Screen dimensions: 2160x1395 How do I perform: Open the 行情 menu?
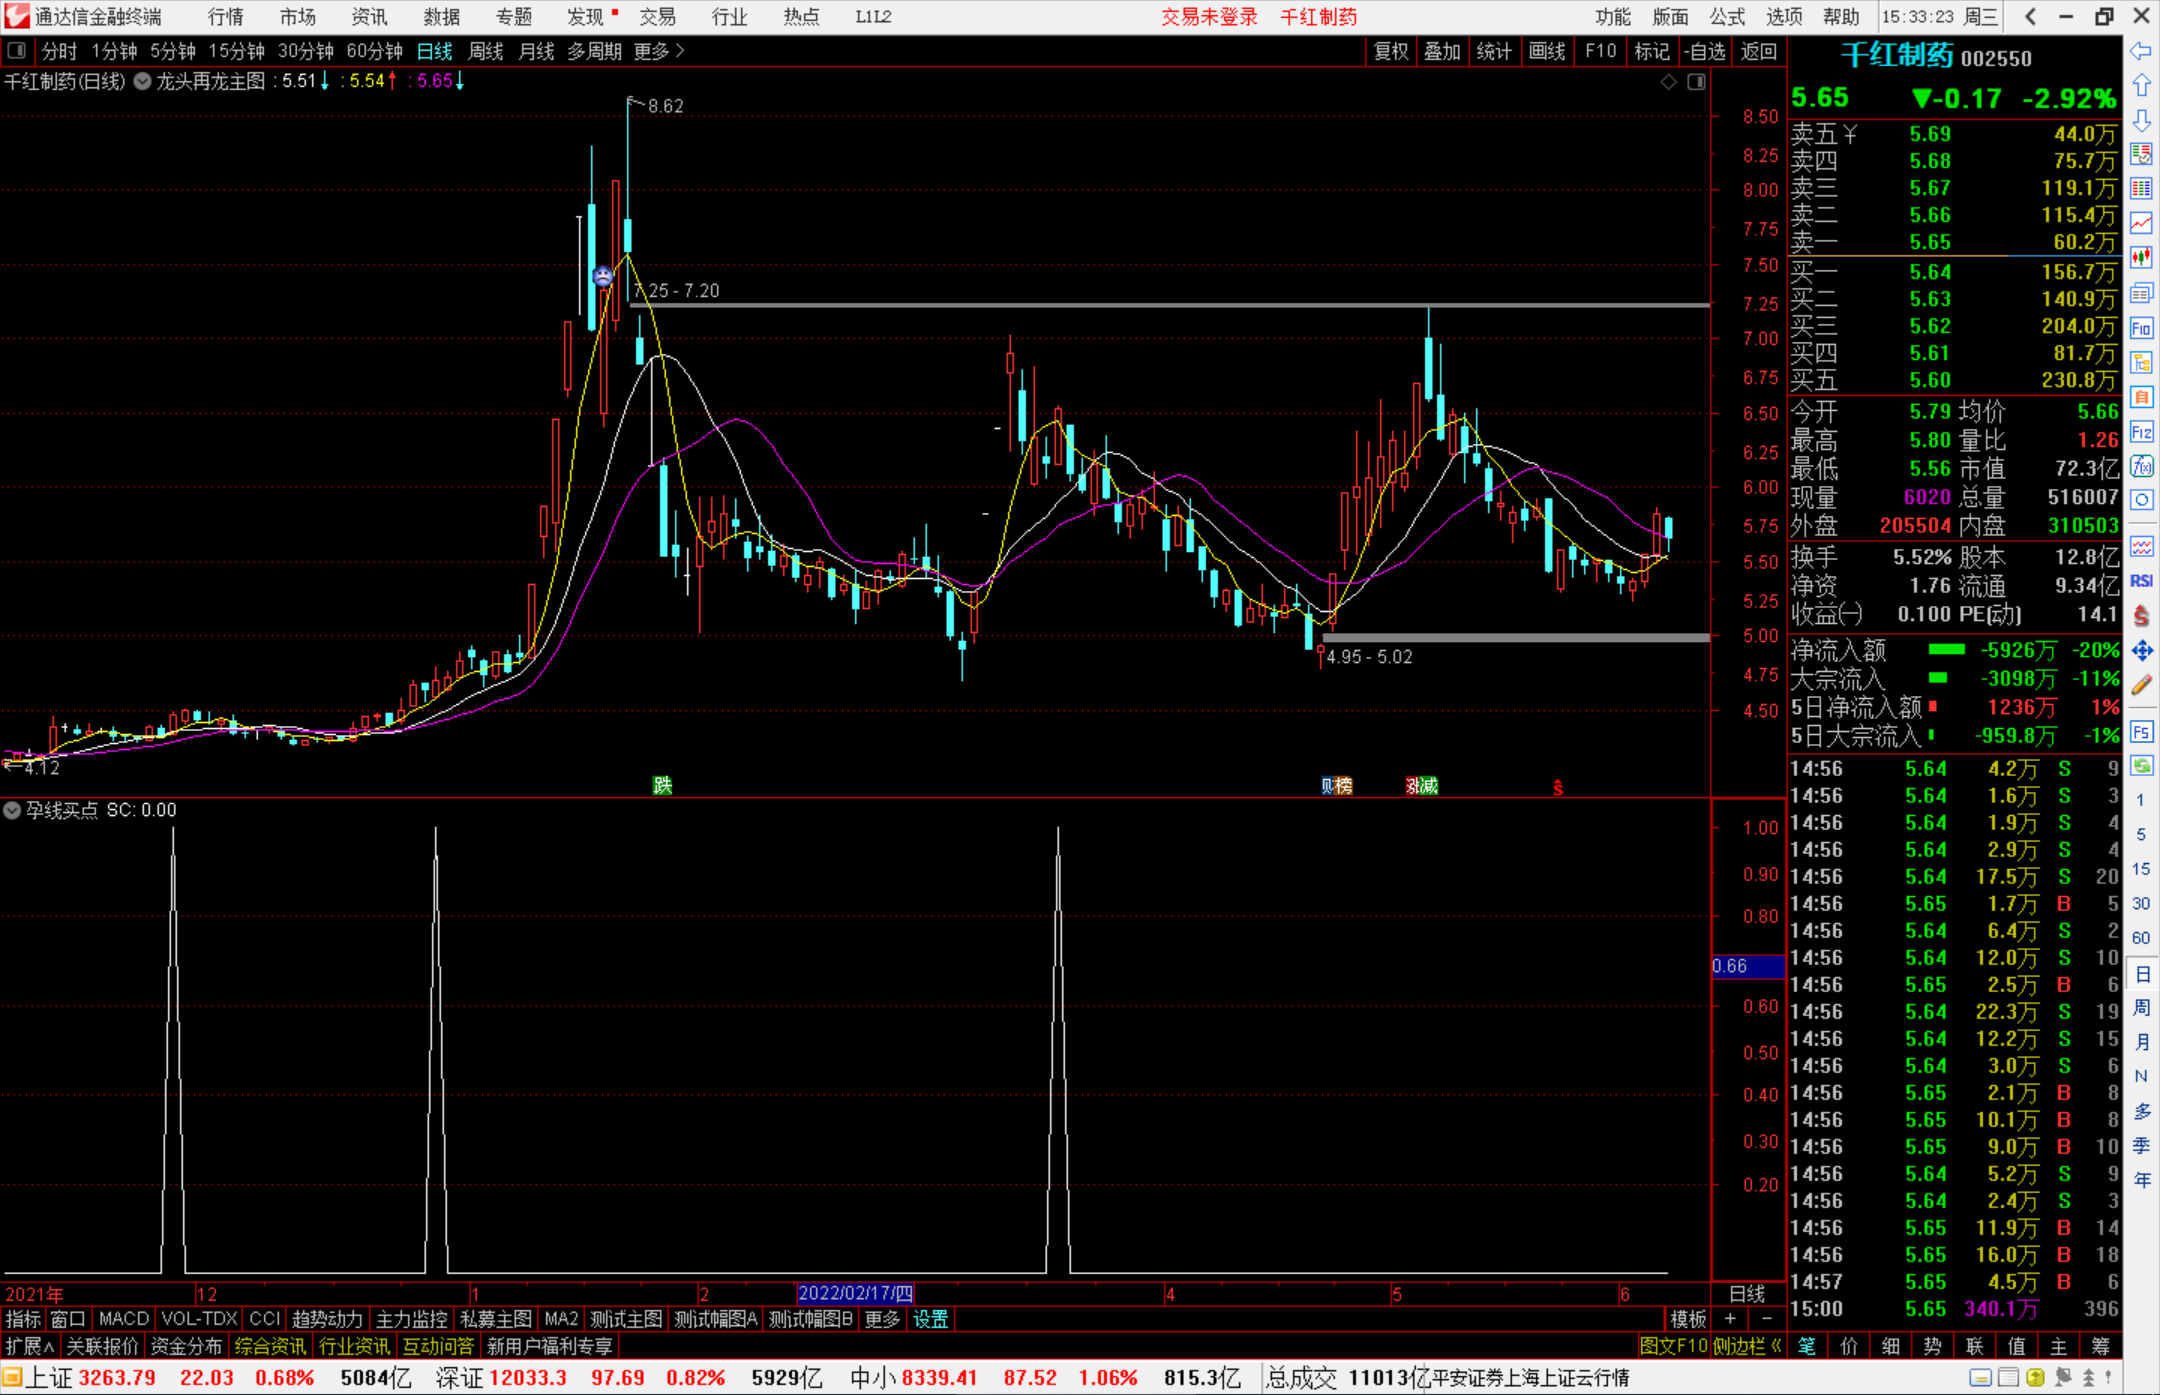(x=226, y=17)
